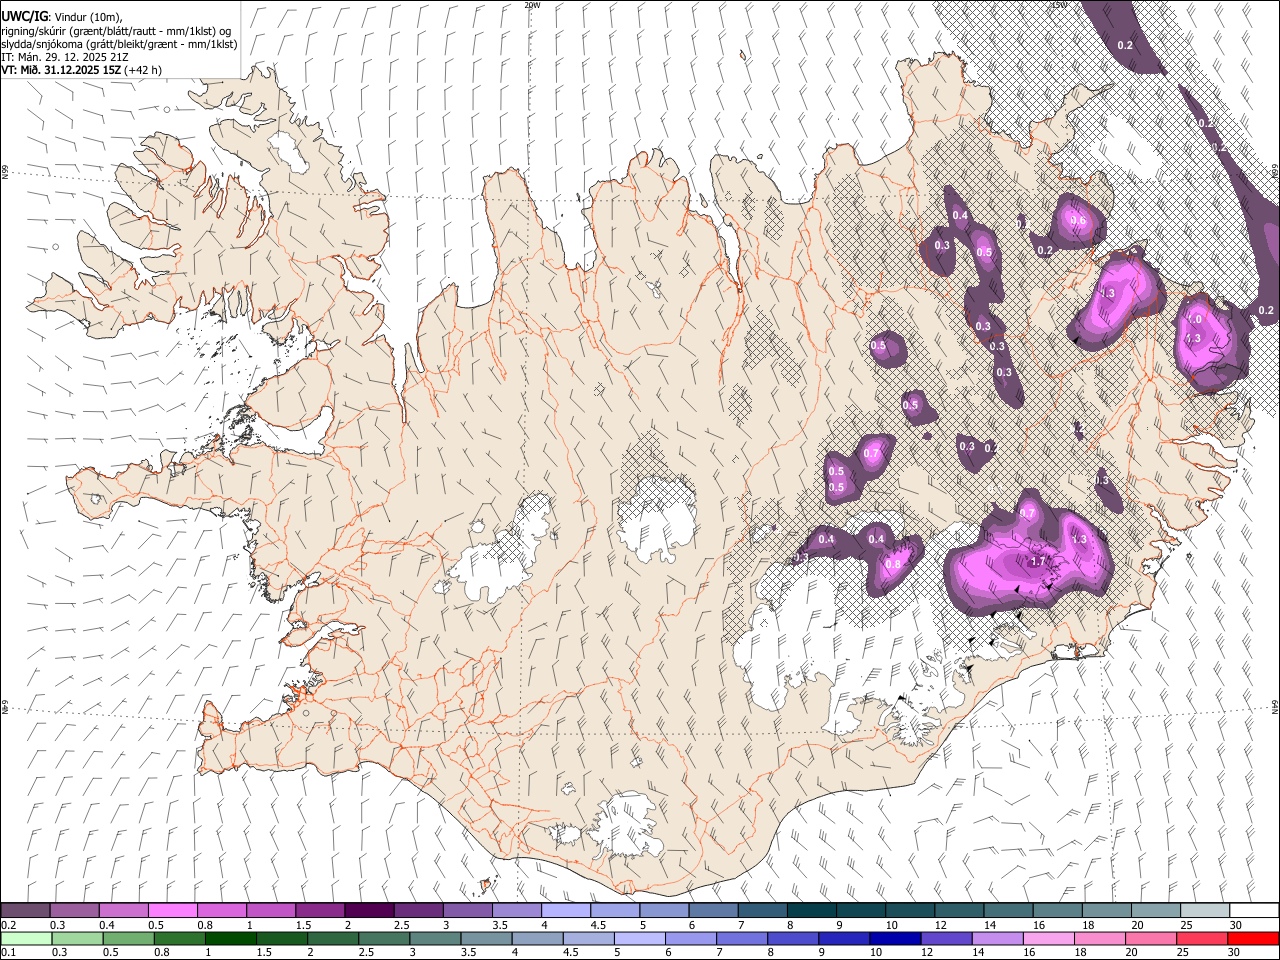Select the 14 light purple swatch, lower row
The height and width of the screenshot is (960, 1280).
[x=998, y=938]
